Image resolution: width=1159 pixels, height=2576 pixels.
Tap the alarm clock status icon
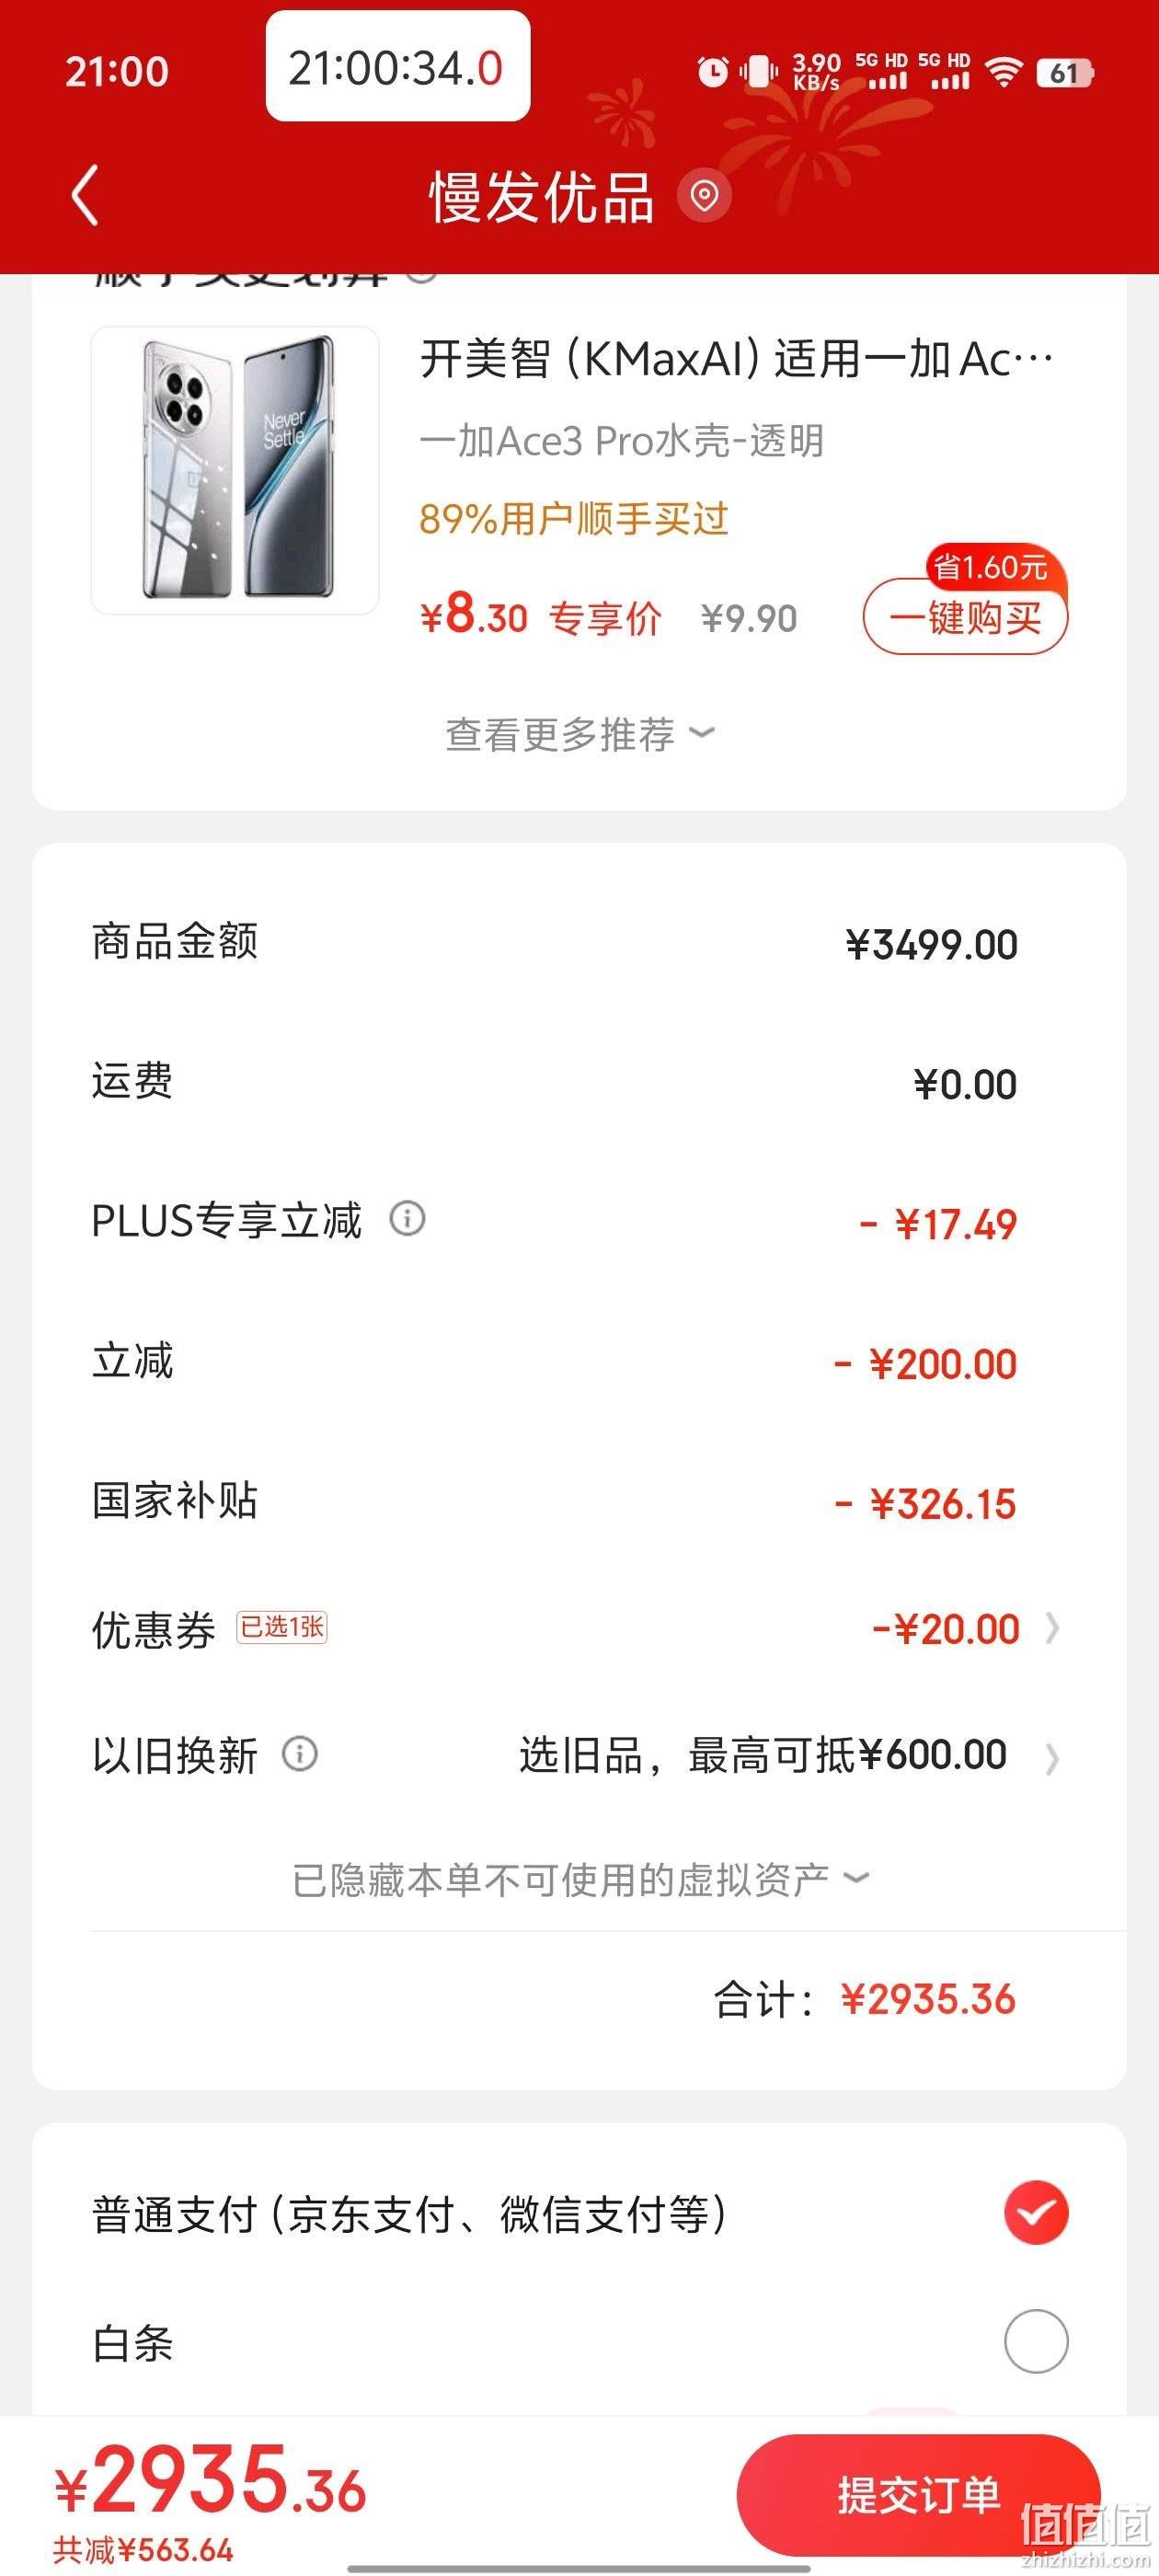point(712,71)
